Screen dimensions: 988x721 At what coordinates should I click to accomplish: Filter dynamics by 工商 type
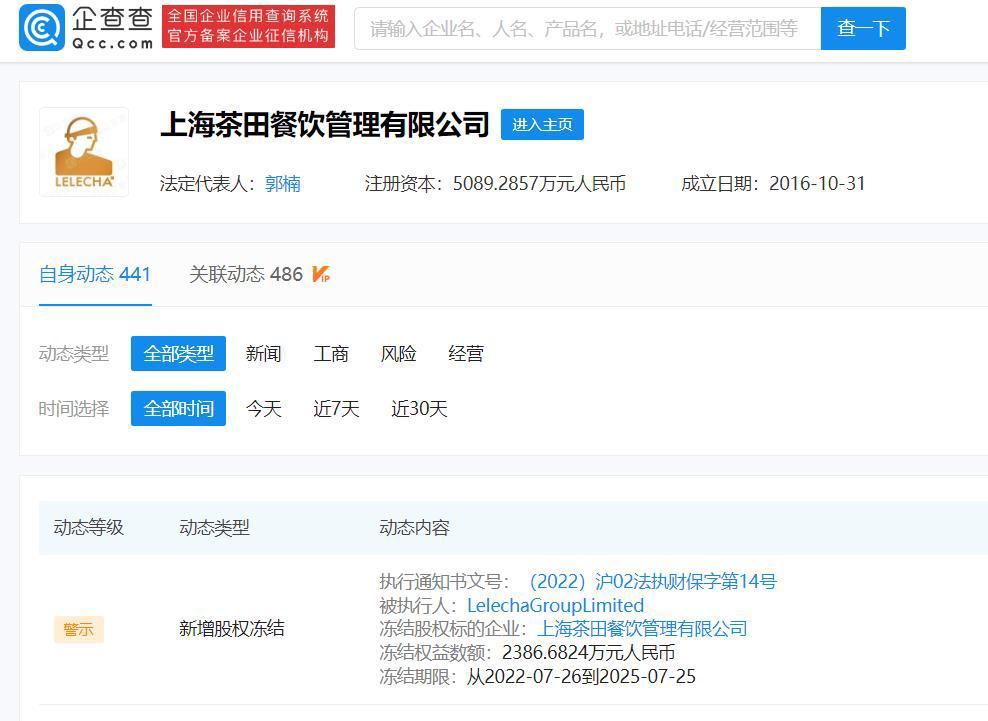pyautogui.click(x=331, y=354)
